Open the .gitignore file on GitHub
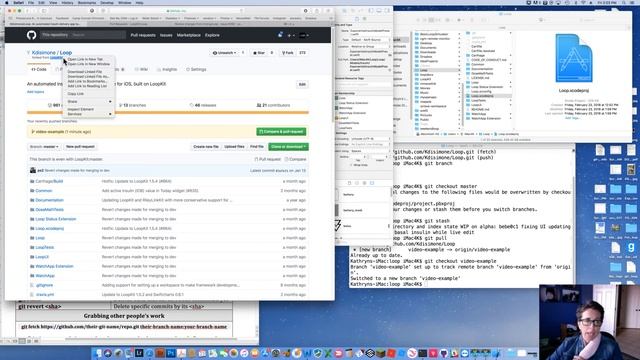The image size is (640, 360). coord(44,285)
